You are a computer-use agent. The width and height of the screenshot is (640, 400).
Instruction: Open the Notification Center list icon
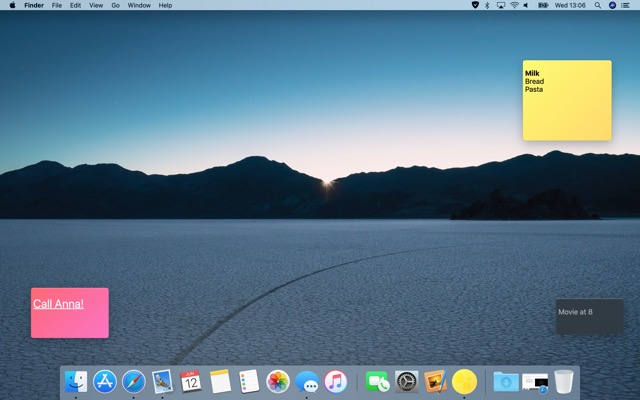click(x=625, y=5)
